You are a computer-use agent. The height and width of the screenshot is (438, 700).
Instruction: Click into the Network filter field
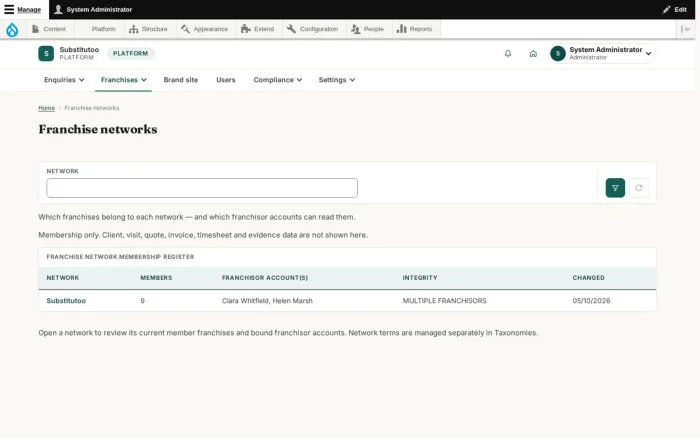(x=202, y=188)
